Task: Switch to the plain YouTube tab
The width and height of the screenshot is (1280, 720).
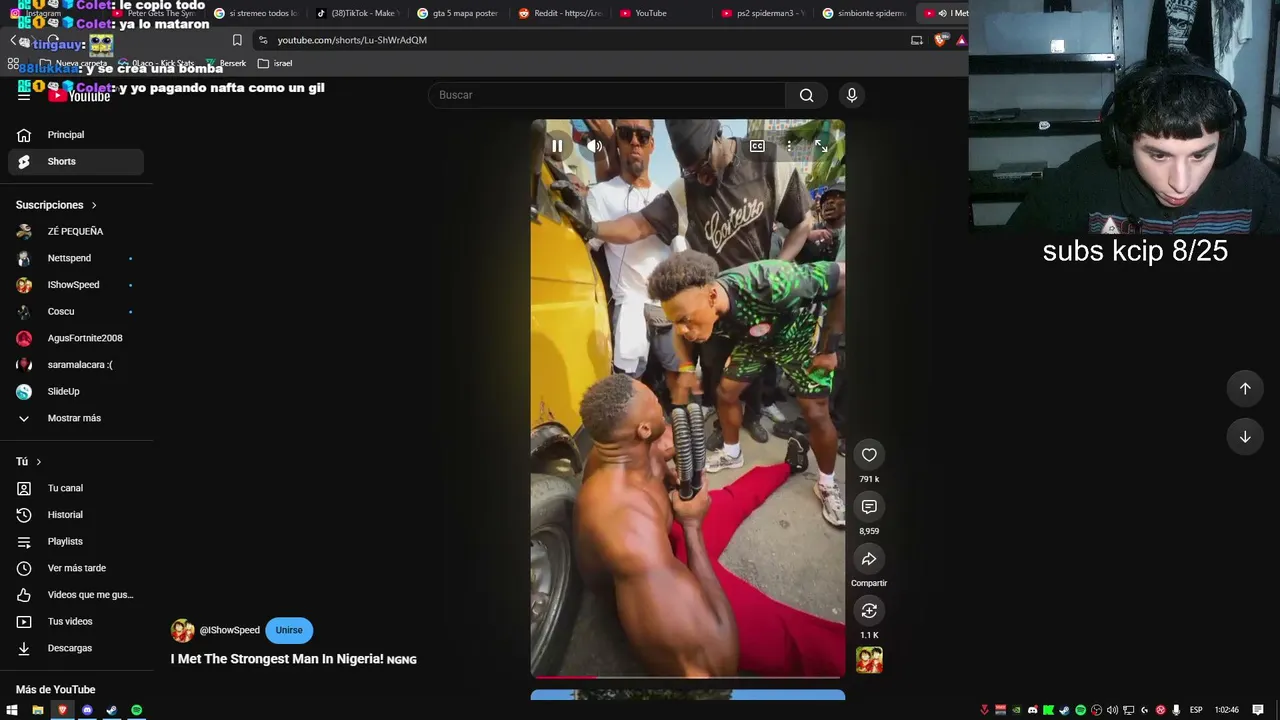Action: 661,13
